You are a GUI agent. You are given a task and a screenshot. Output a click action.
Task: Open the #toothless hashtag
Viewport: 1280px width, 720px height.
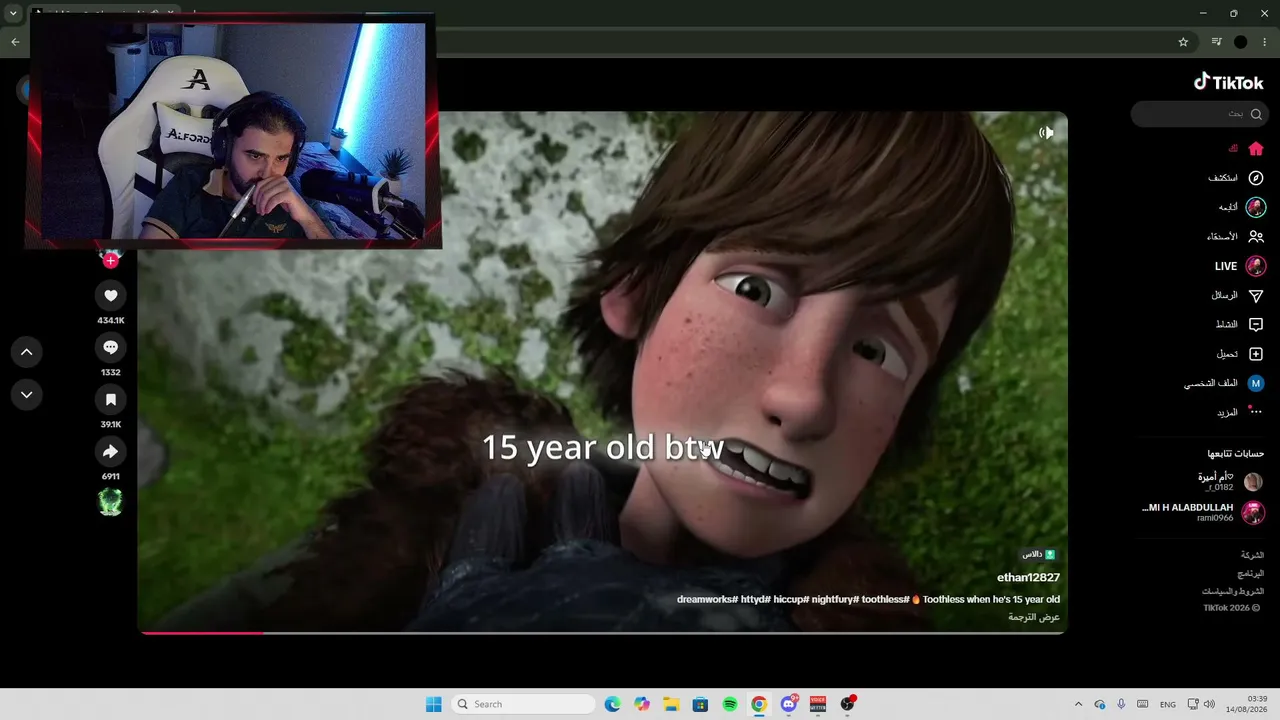tap(885, 599)
